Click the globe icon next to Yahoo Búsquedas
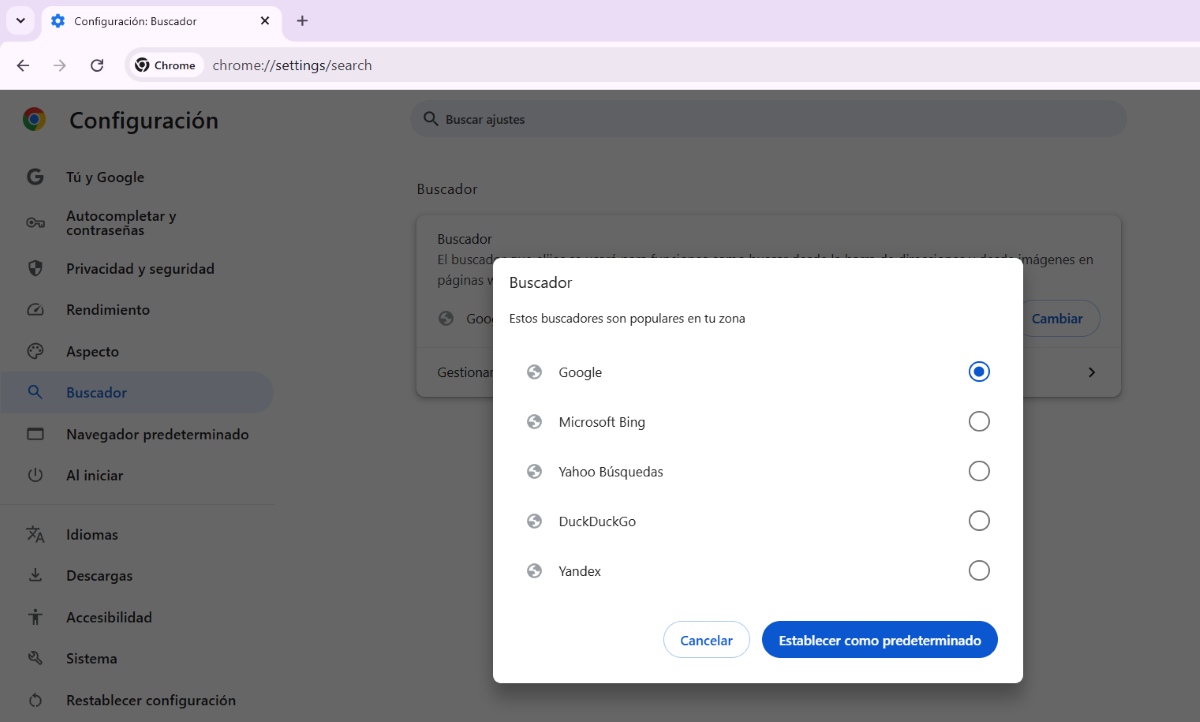This screenshot has width=1200, height=722. click(x=535, y=472)
